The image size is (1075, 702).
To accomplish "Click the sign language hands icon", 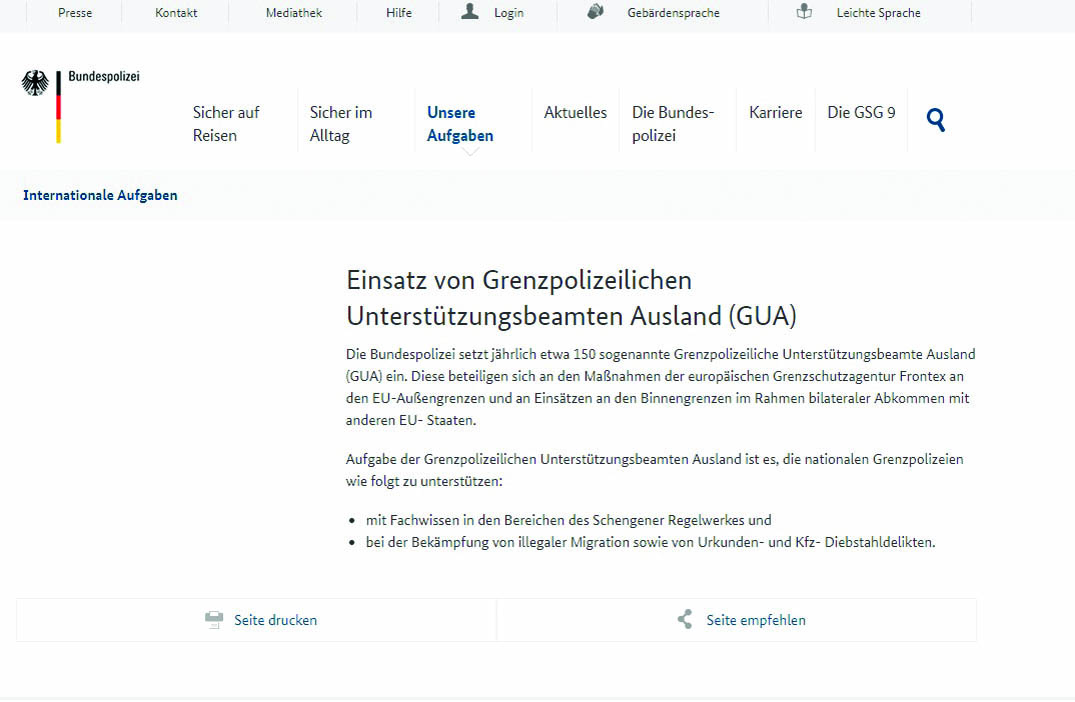I will tap(596, 12).
